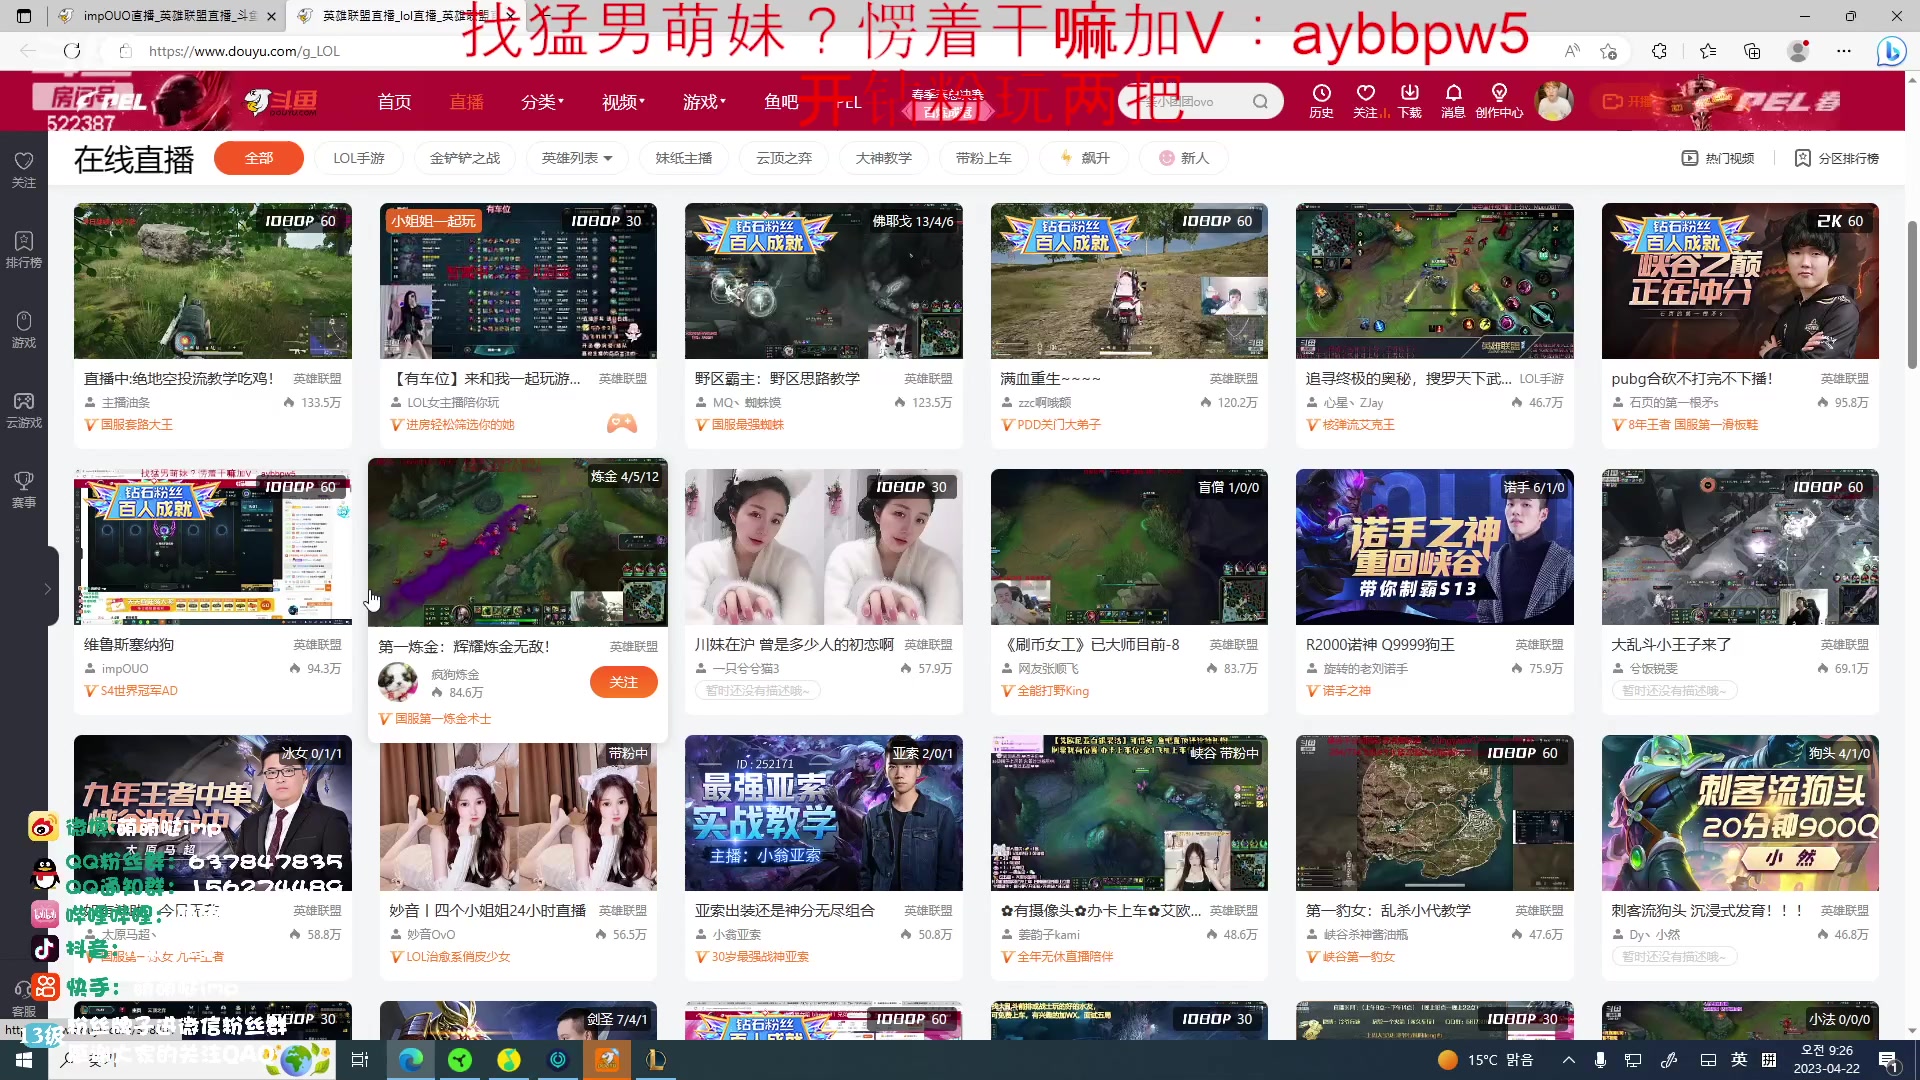Open the 维鲁斯塞纳狗 stream thumbnail
The height and width of the screenshot is (1080, 1920).
tap(212, 547)
